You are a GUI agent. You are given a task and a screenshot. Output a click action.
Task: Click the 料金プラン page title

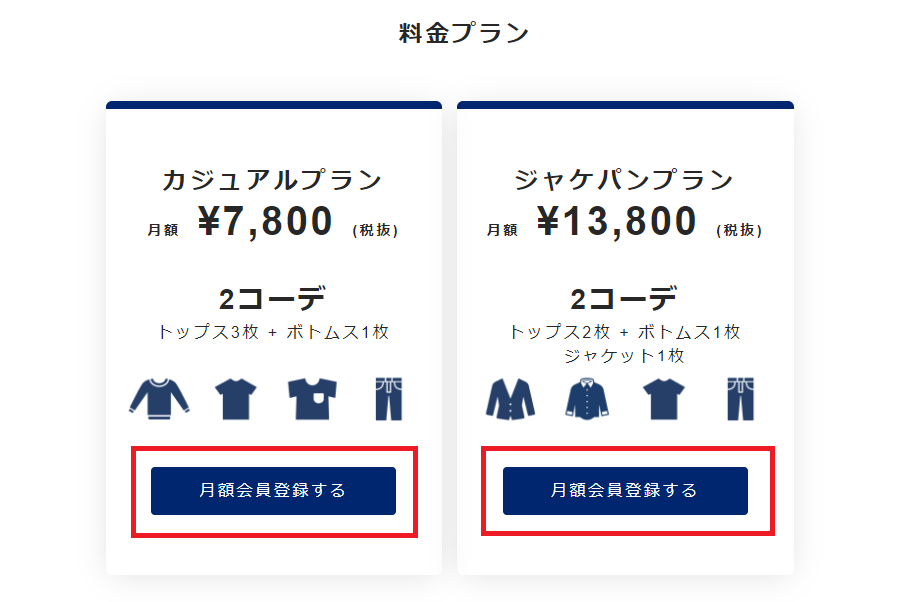(x=464, y=33)
